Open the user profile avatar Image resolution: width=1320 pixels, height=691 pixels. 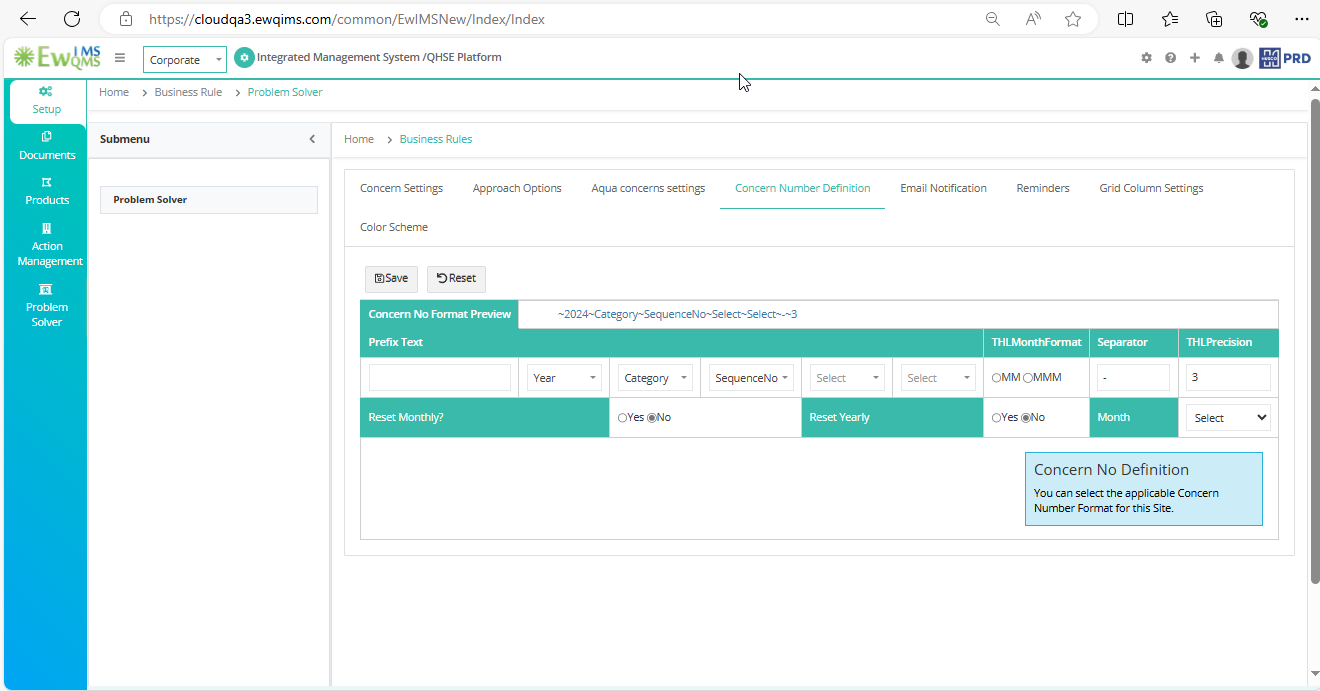click(1242, 58)
